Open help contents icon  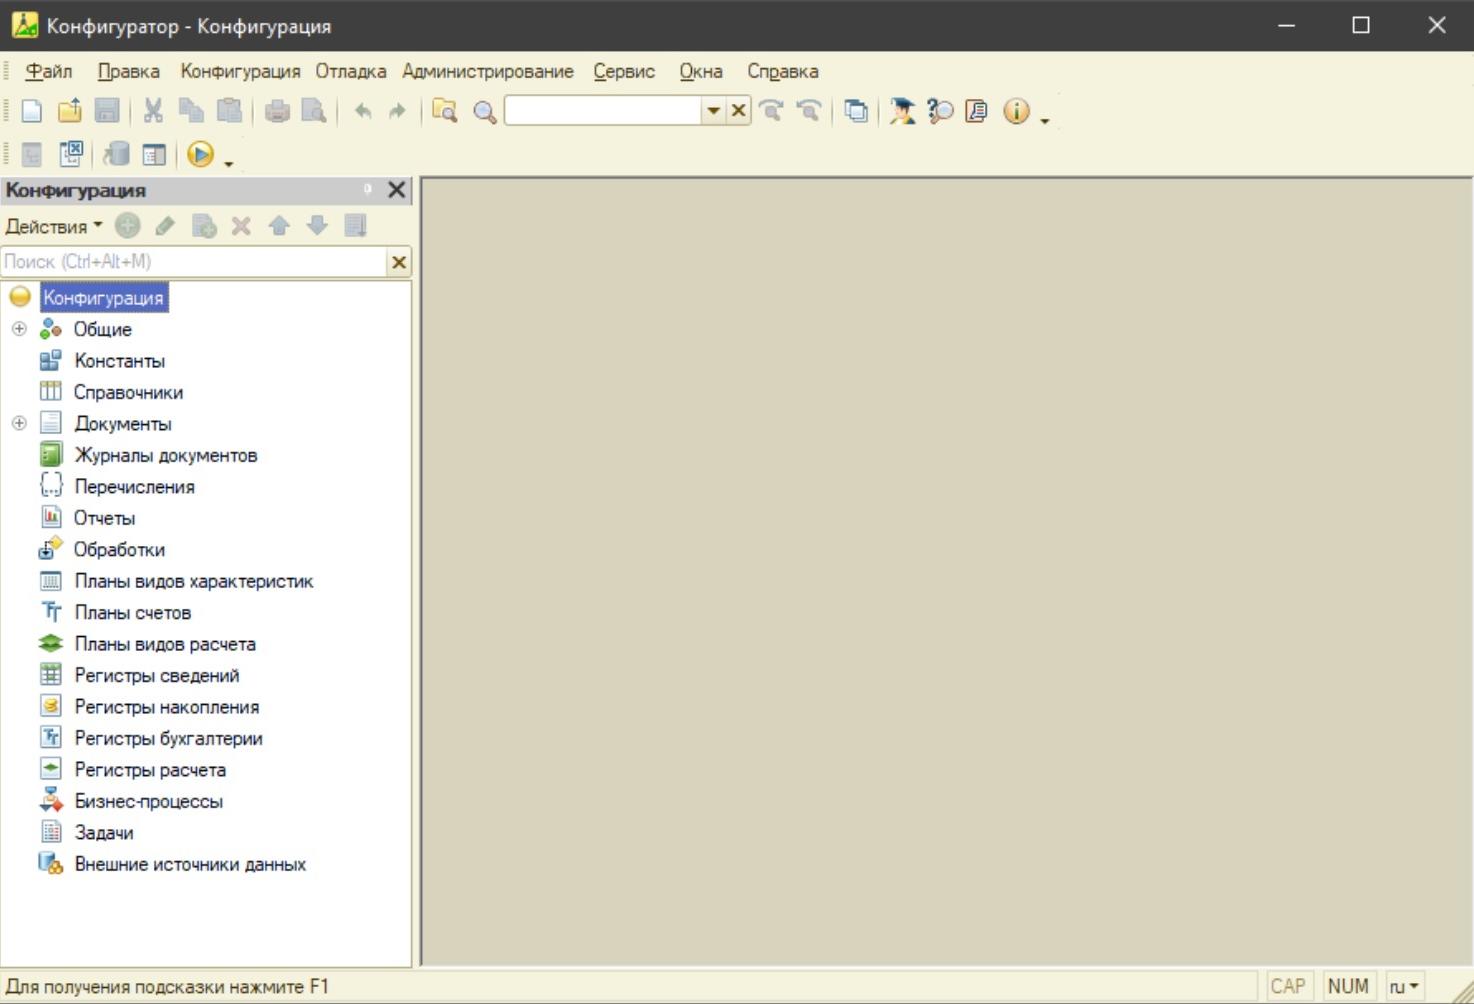pyautogui.click(x=977, y=111)
